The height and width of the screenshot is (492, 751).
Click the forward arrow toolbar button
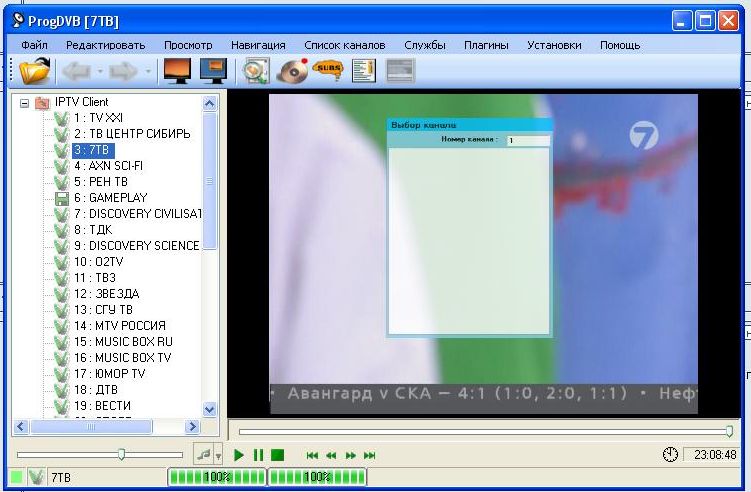tap(124, 72)
